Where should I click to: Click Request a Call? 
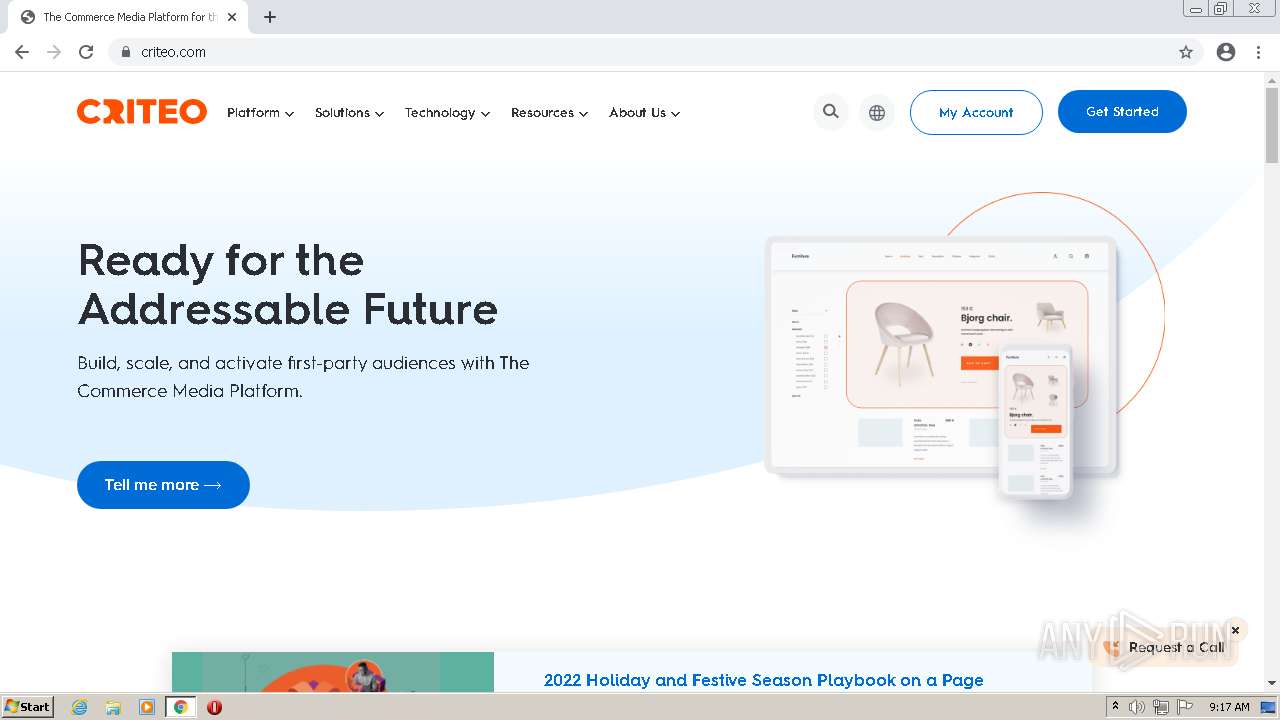click(x=1166, y=647)
